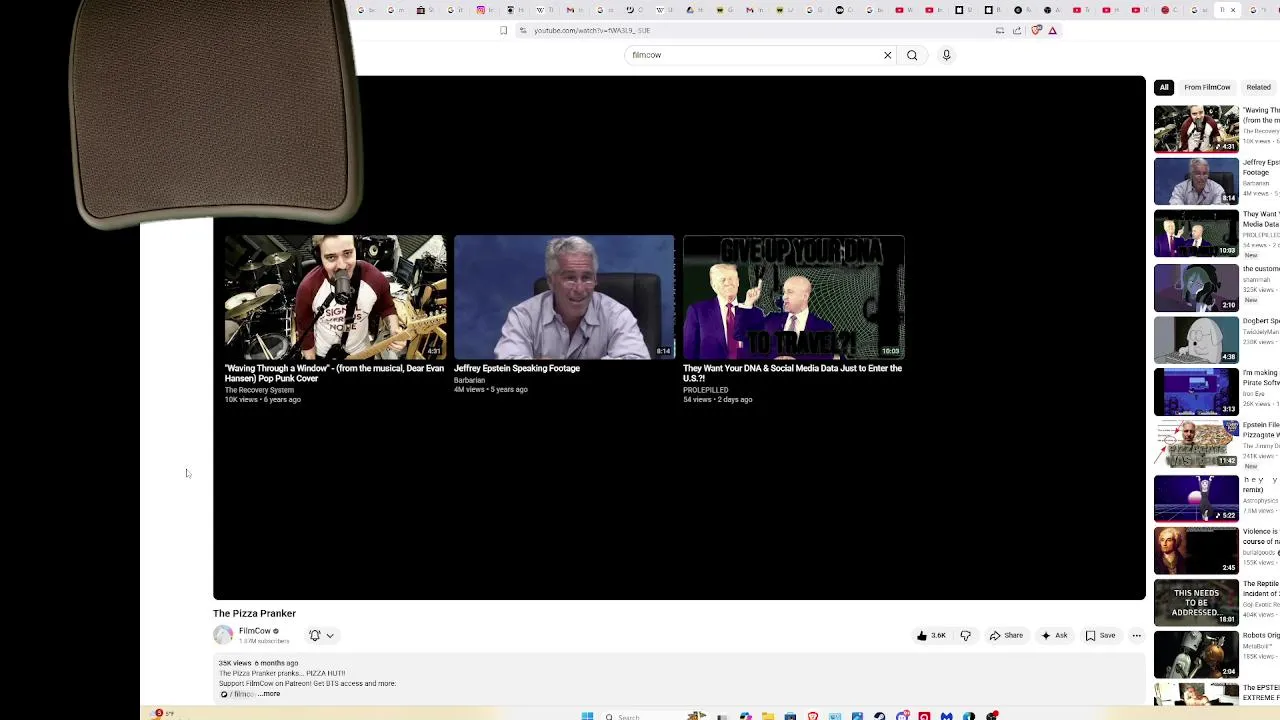
Task: Open the cast/media icon in address bar
Action: (x=999, y=30)
